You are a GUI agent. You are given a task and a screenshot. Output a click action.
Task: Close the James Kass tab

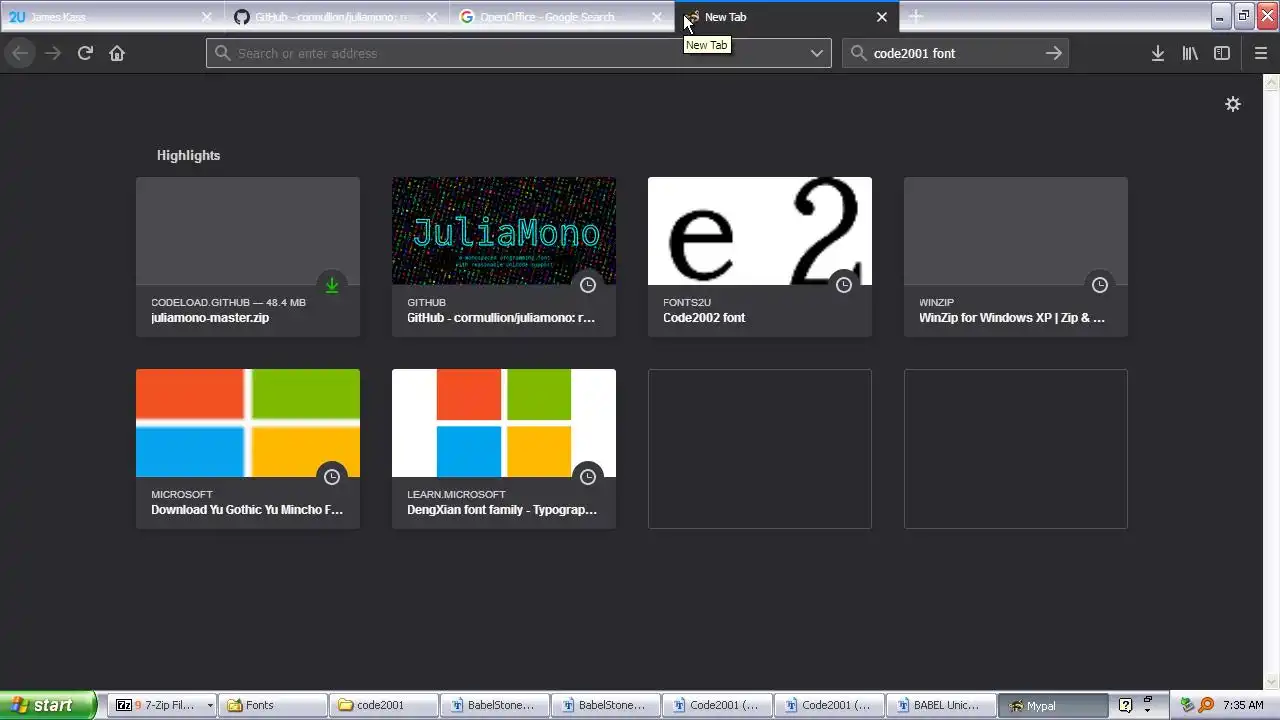coord(207,17)
